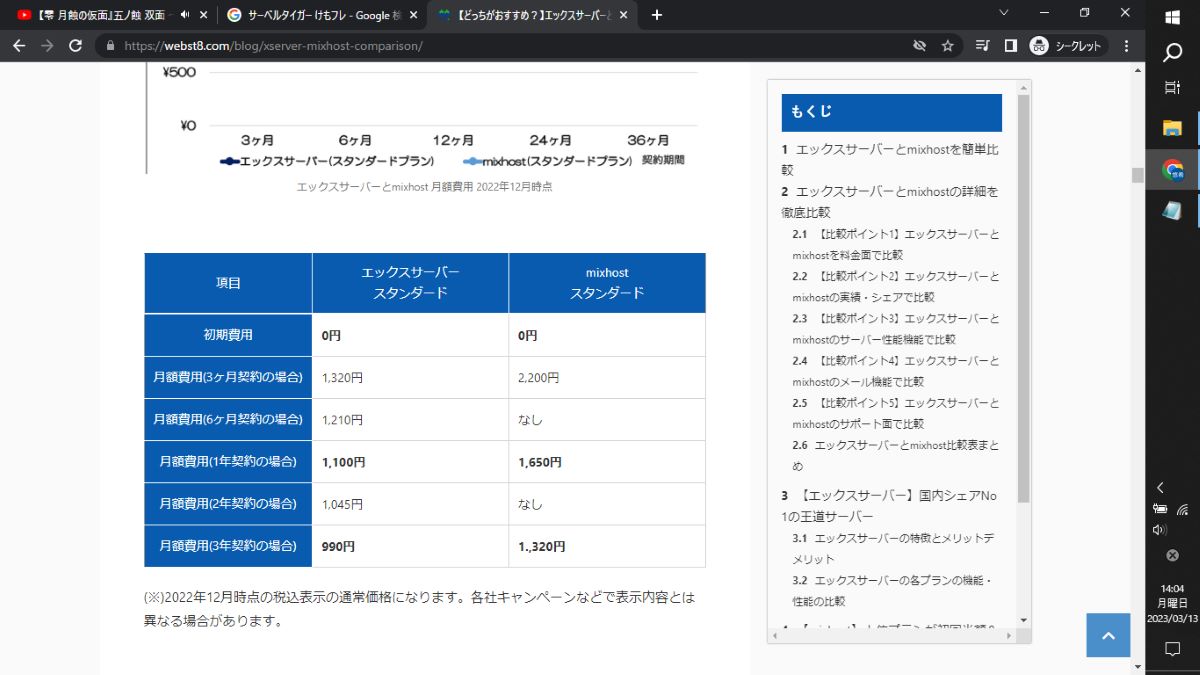The height and width of the screenshot is (675, 1200).
Task: Open contents link 2.1 料金面で比較
Action: tap(896, 244)
